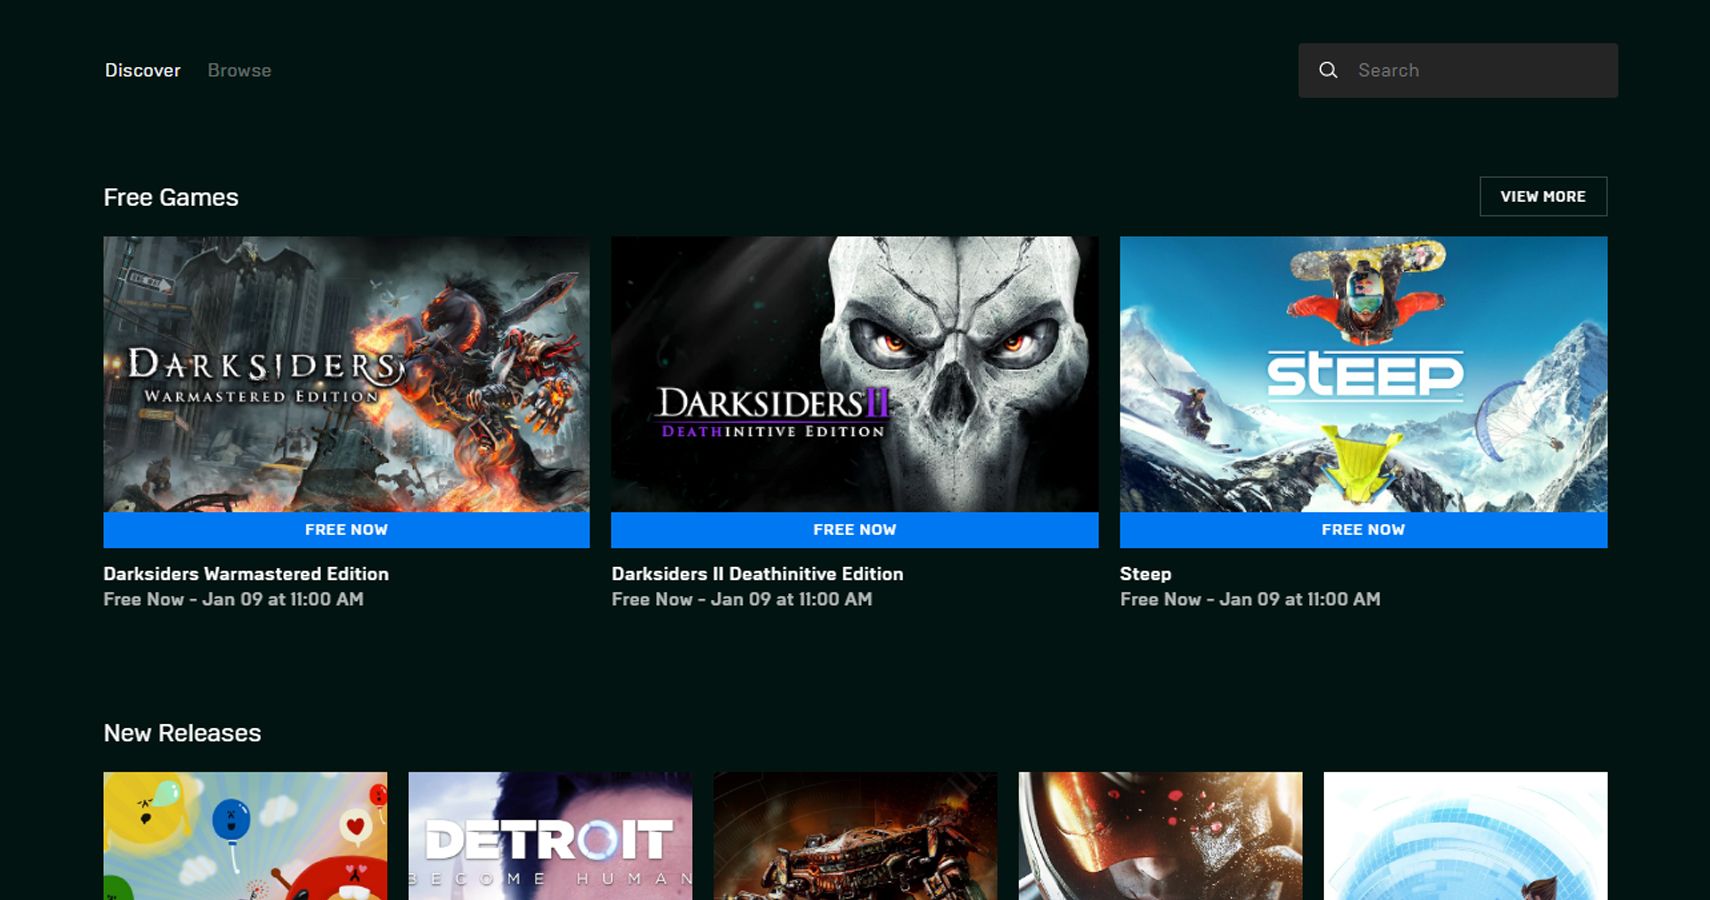Click Free Now banner under Darksiders Warmastered
1710x900 pixels.
point(346,530)
